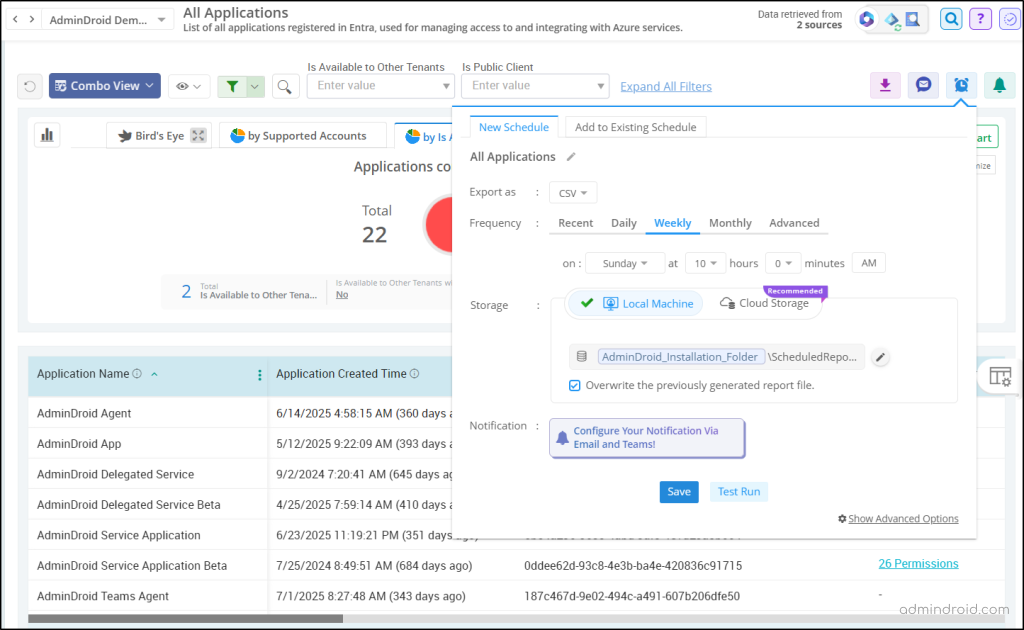
Task: Expand the Combo View dropdown
Action: coord(104,86)
